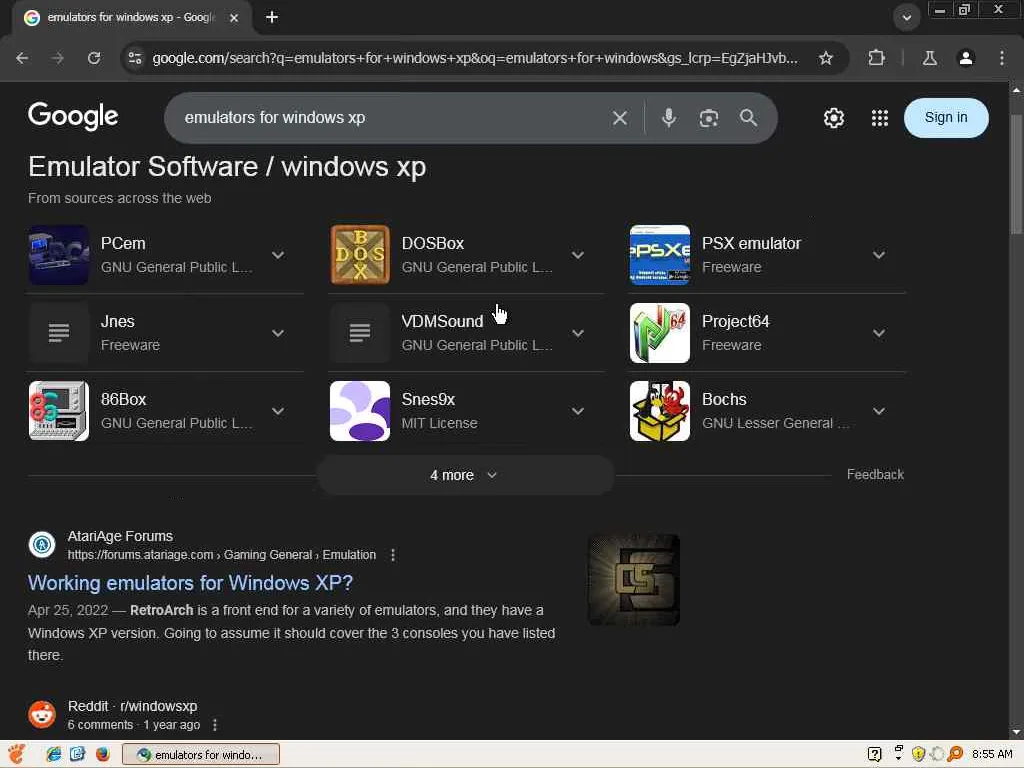This screenshot has height=768, width=1024.
Task: Expand the Project64 entry chevron
Action: tap(879, 333)
